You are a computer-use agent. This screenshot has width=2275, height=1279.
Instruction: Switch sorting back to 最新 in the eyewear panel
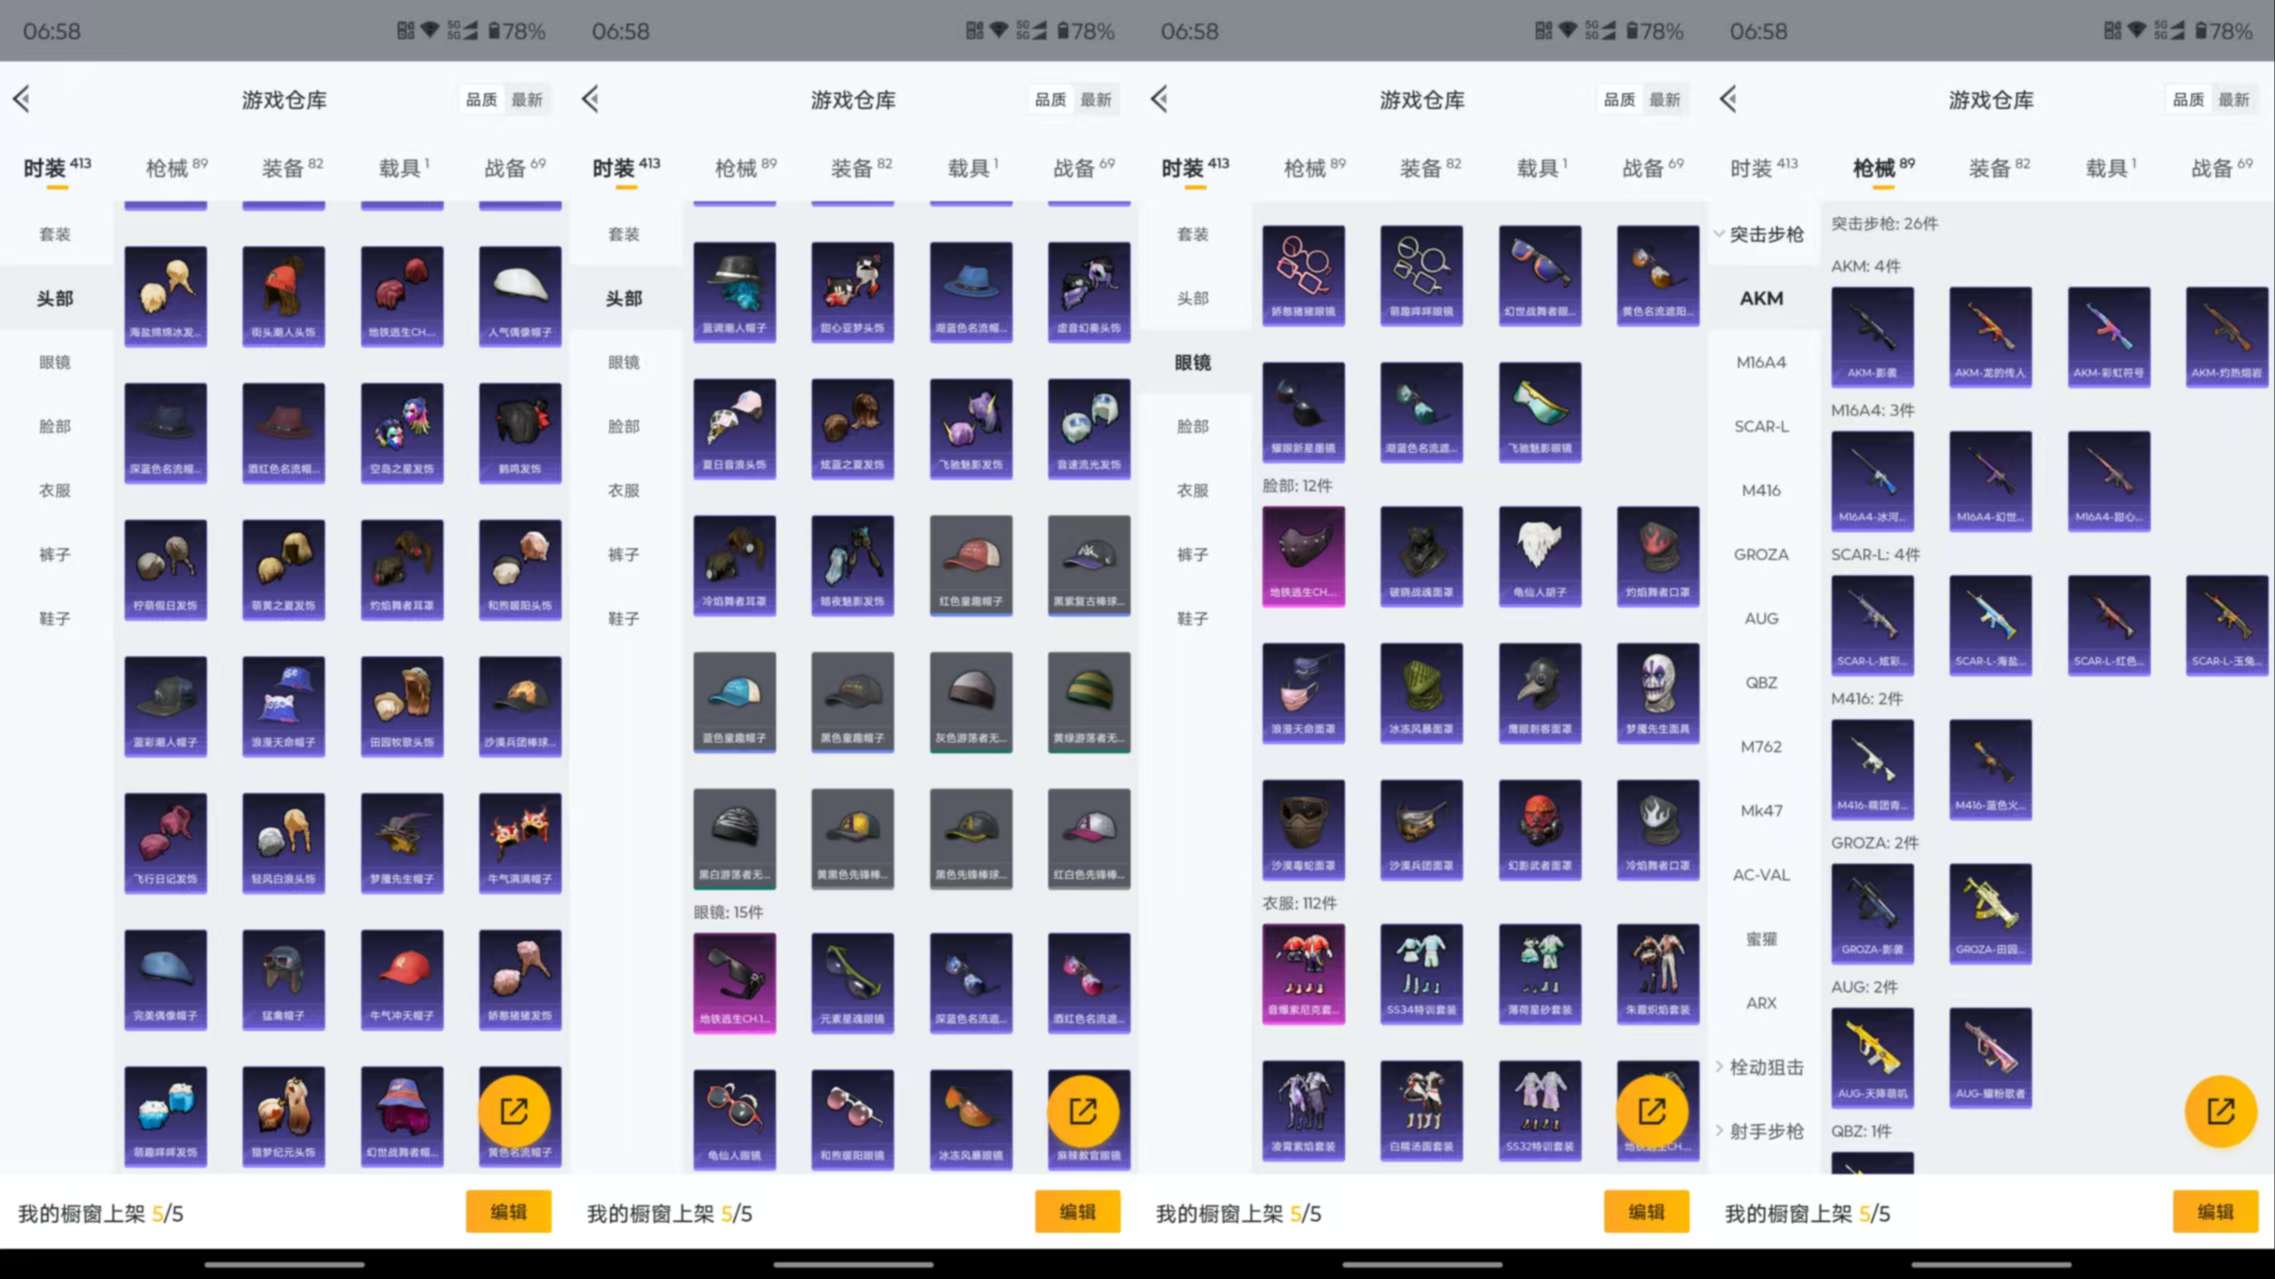[x=1664, y=99]
